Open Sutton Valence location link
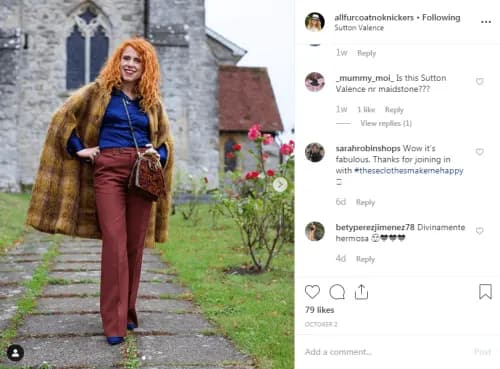The image size is (500, 369). coord(359,28)
